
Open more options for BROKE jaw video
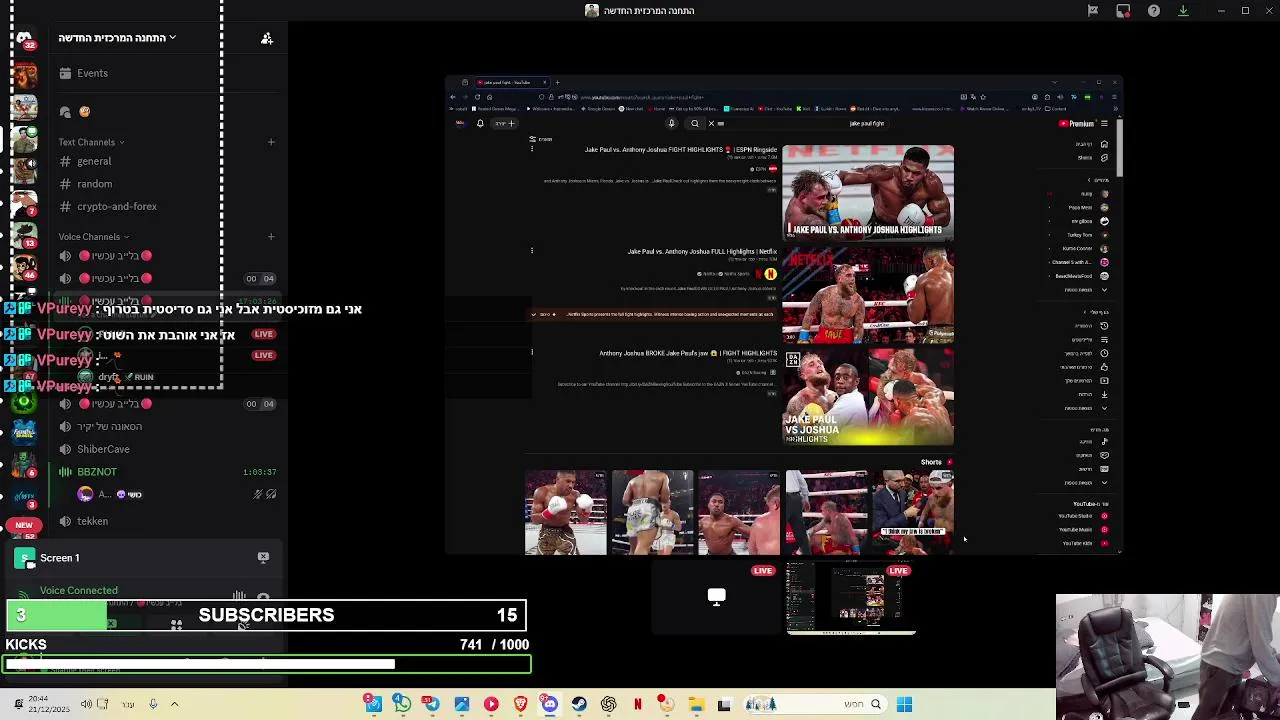[532, 352]
